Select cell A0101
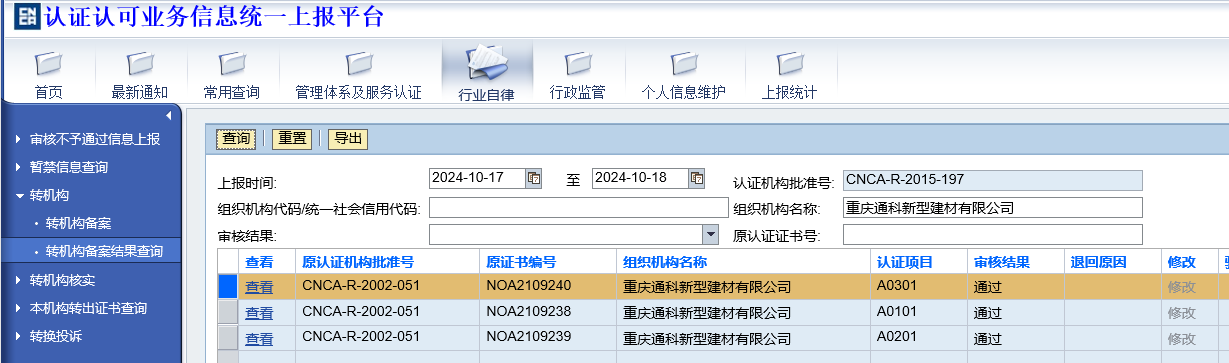The height and width of the screenshot is (363, 1229). tap(918, 312)
